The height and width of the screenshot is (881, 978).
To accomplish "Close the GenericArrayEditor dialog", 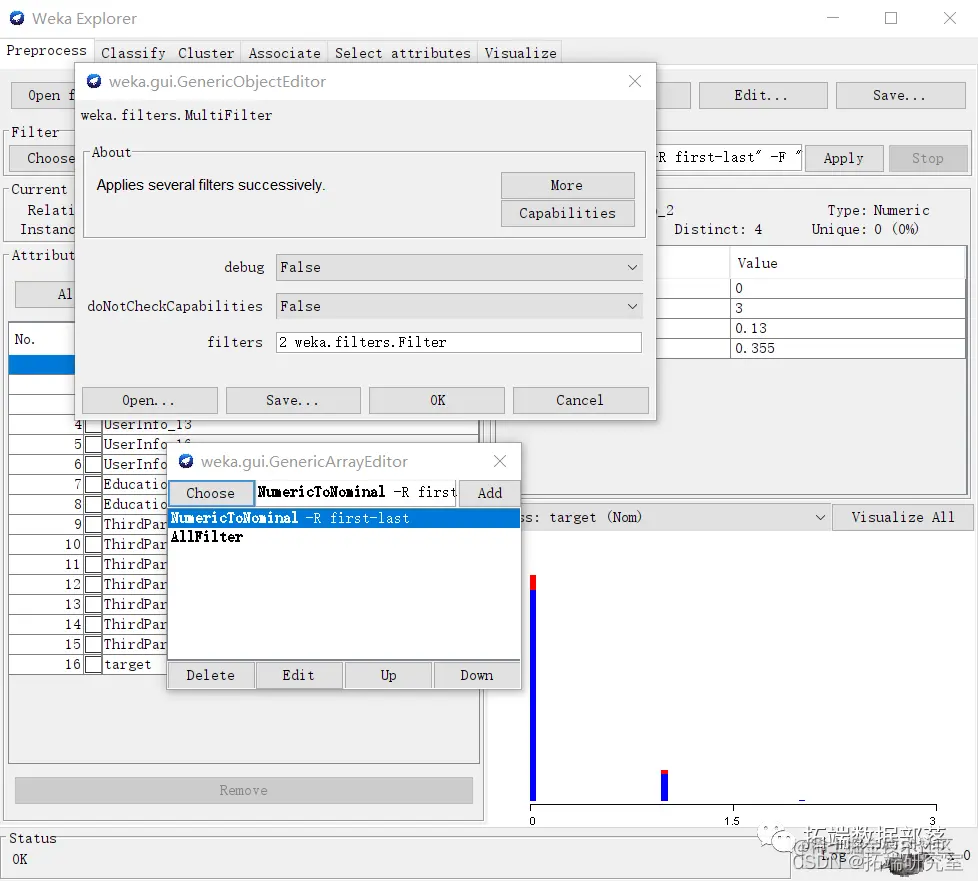I will point(500,461).
